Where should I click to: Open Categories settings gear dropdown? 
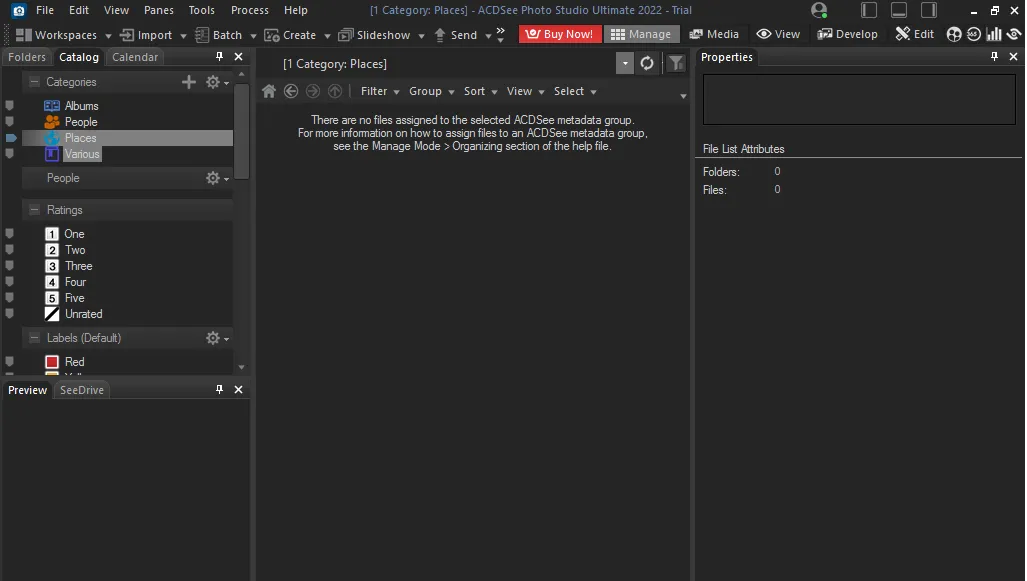tap(217, 82)
